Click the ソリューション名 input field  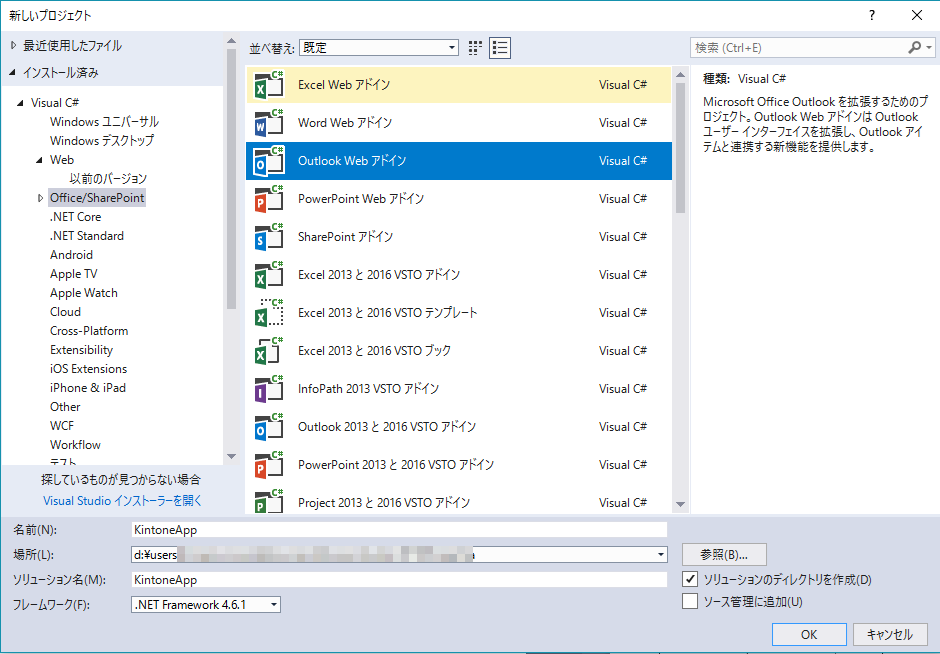click(399, 580)
